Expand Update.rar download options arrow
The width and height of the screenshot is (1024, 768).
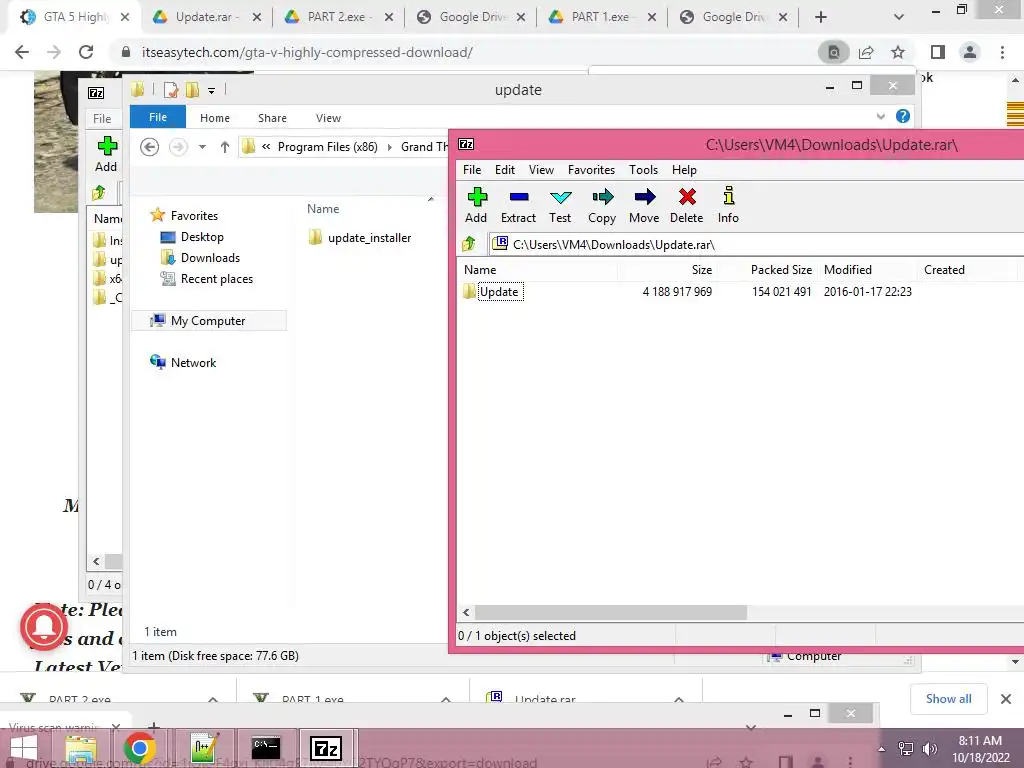(679, 699)
